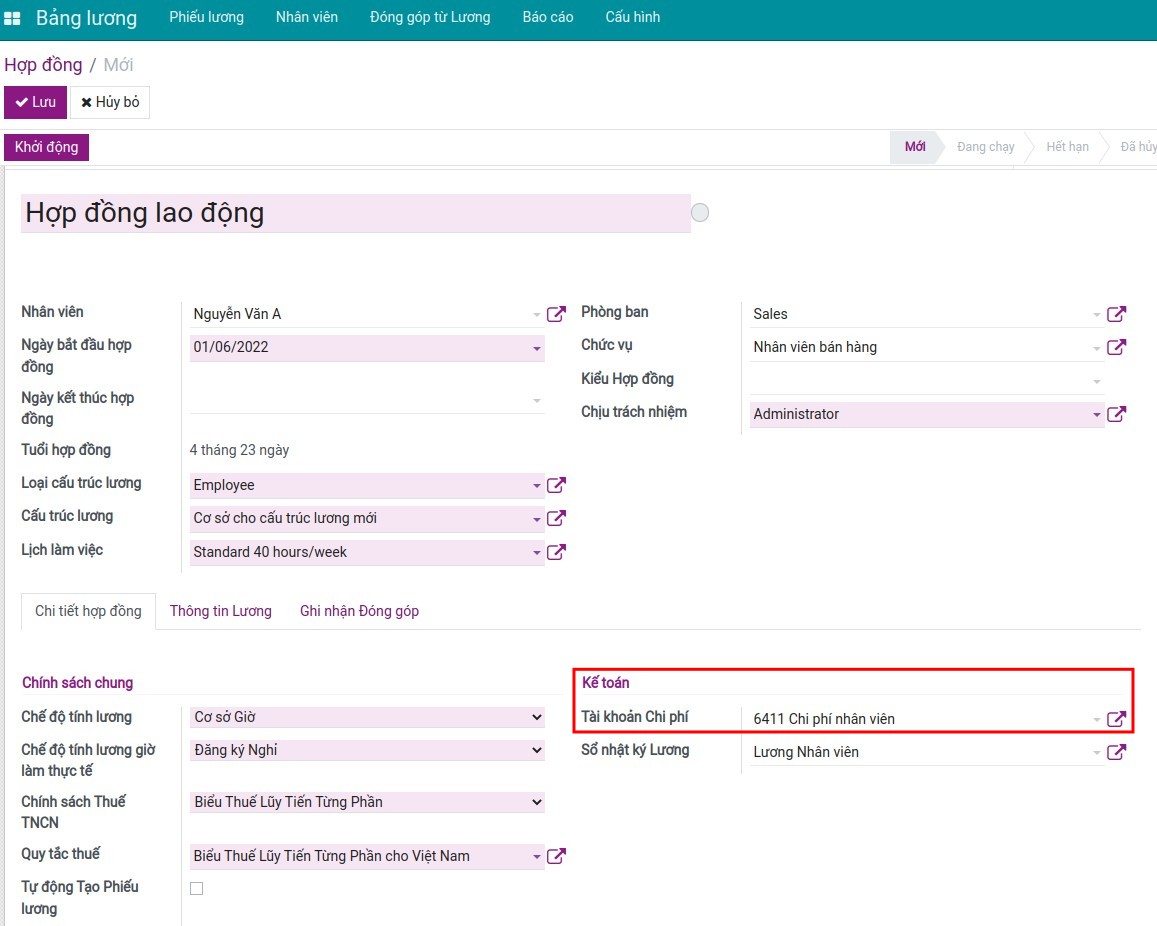1157x926 pixels.
Task: Click the Lưu save button
Action: (x=35, y=102)
